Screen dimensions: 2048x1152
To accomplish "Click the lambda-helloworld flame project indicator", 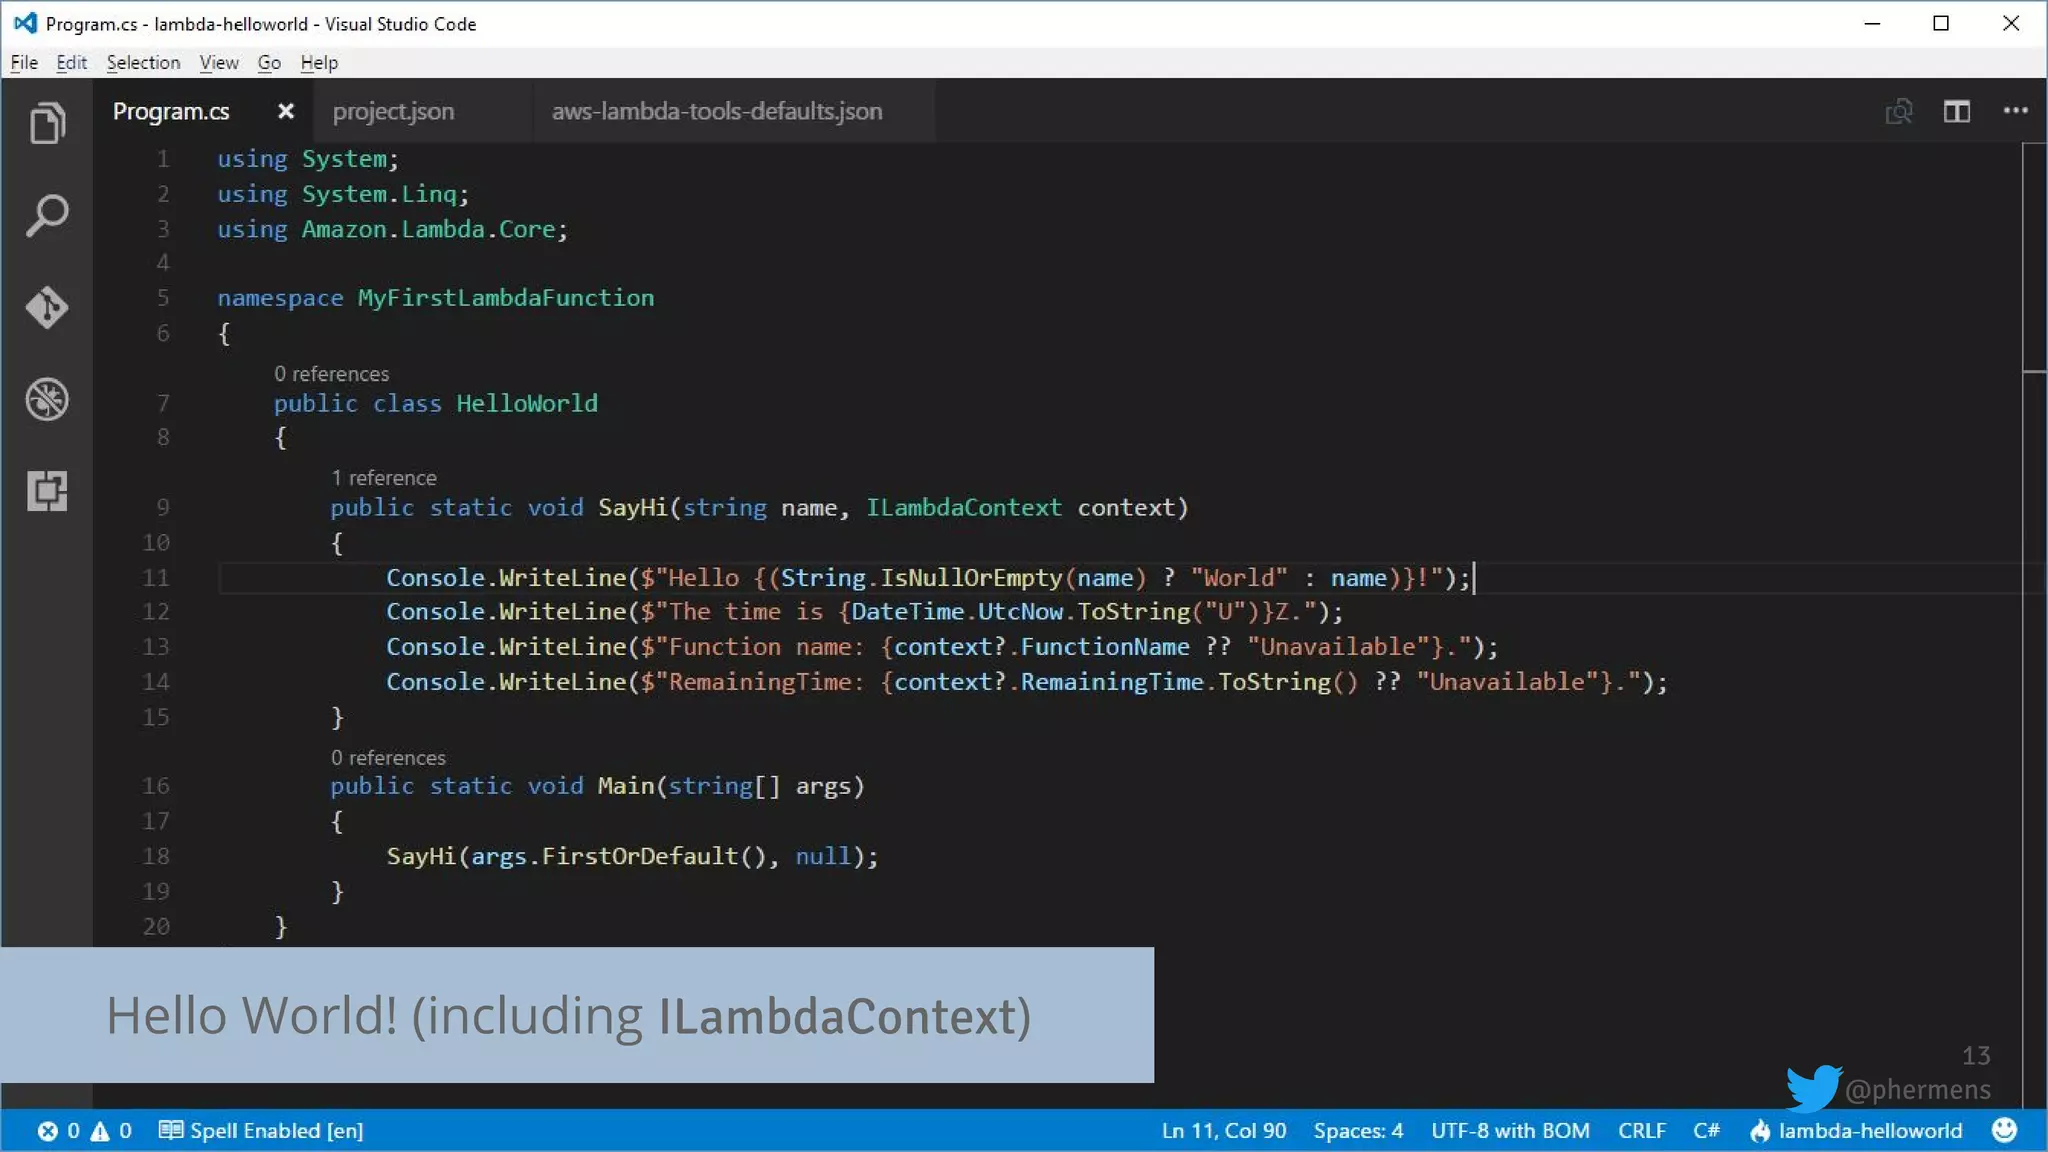I will pyautogui.click(x=1856, y=1131).
